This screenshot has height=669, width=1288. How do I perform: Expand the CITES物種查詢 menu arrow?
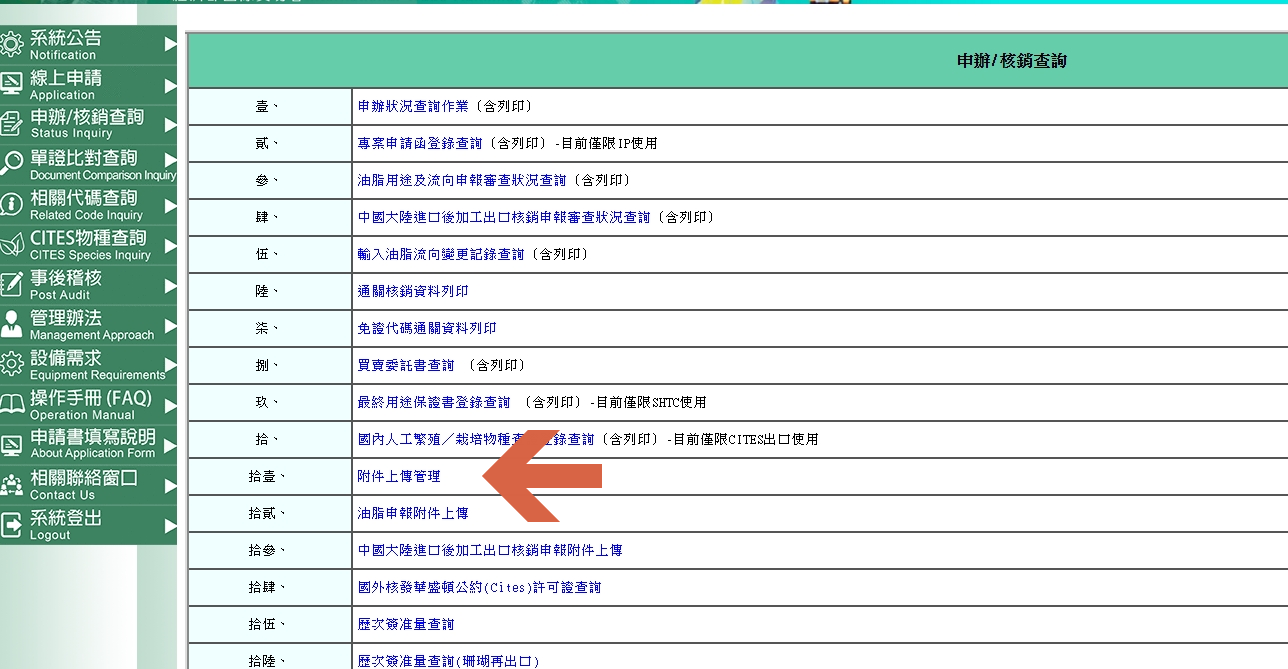tap(170, 245)
